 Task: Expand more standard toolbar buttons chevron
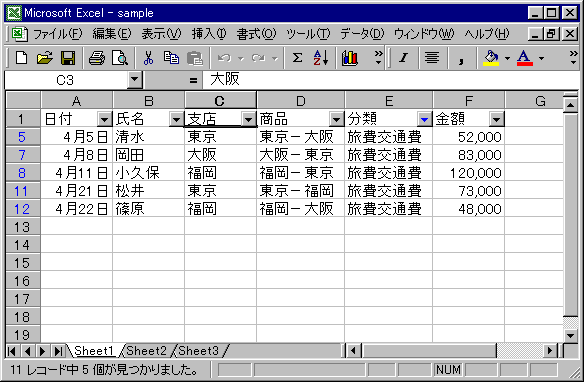[378, 58]
